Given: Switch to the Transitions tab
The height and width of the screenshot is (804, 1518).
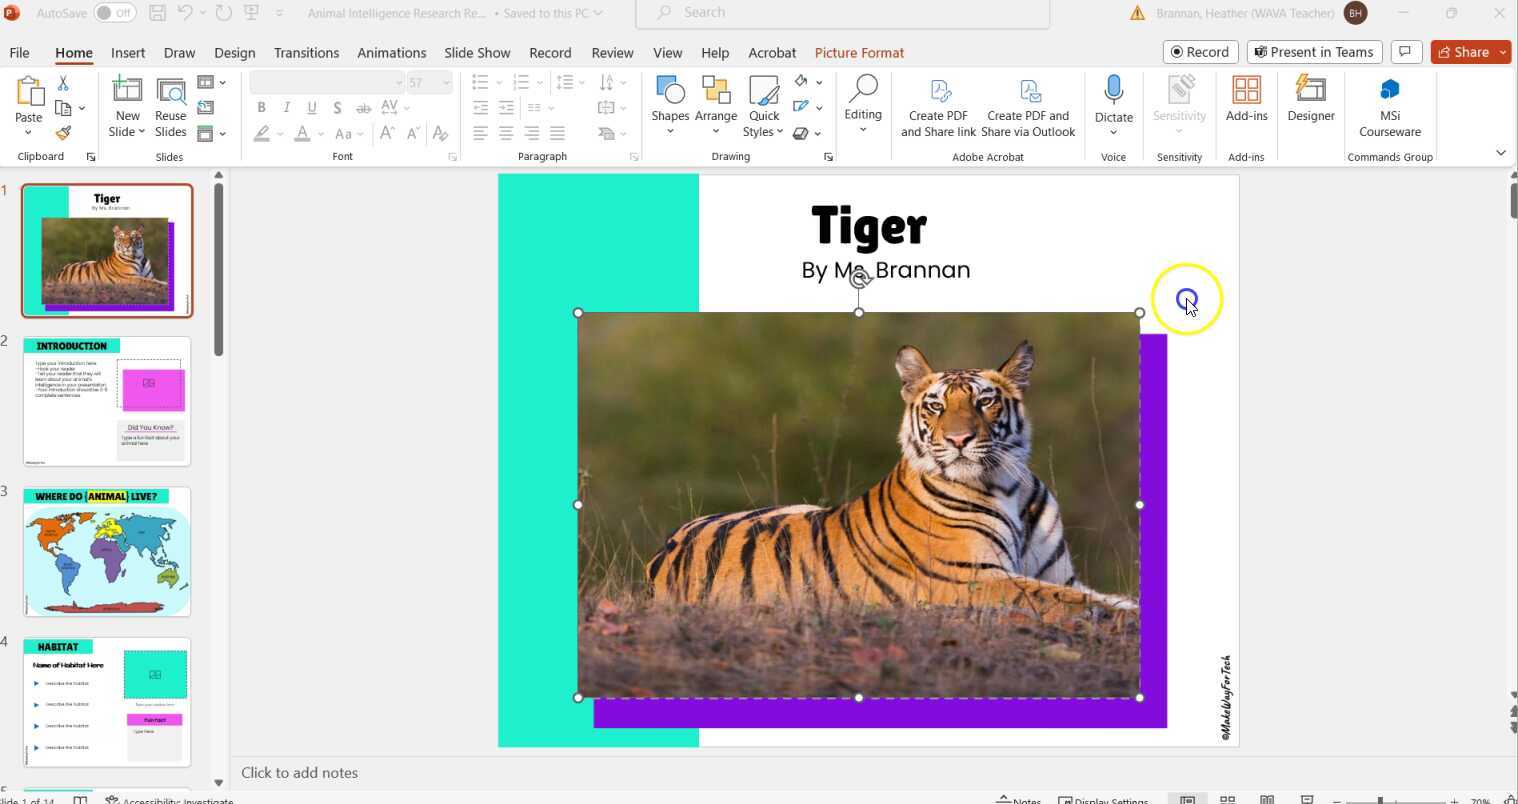Looking at the screenshot, I should click(306, 52).
